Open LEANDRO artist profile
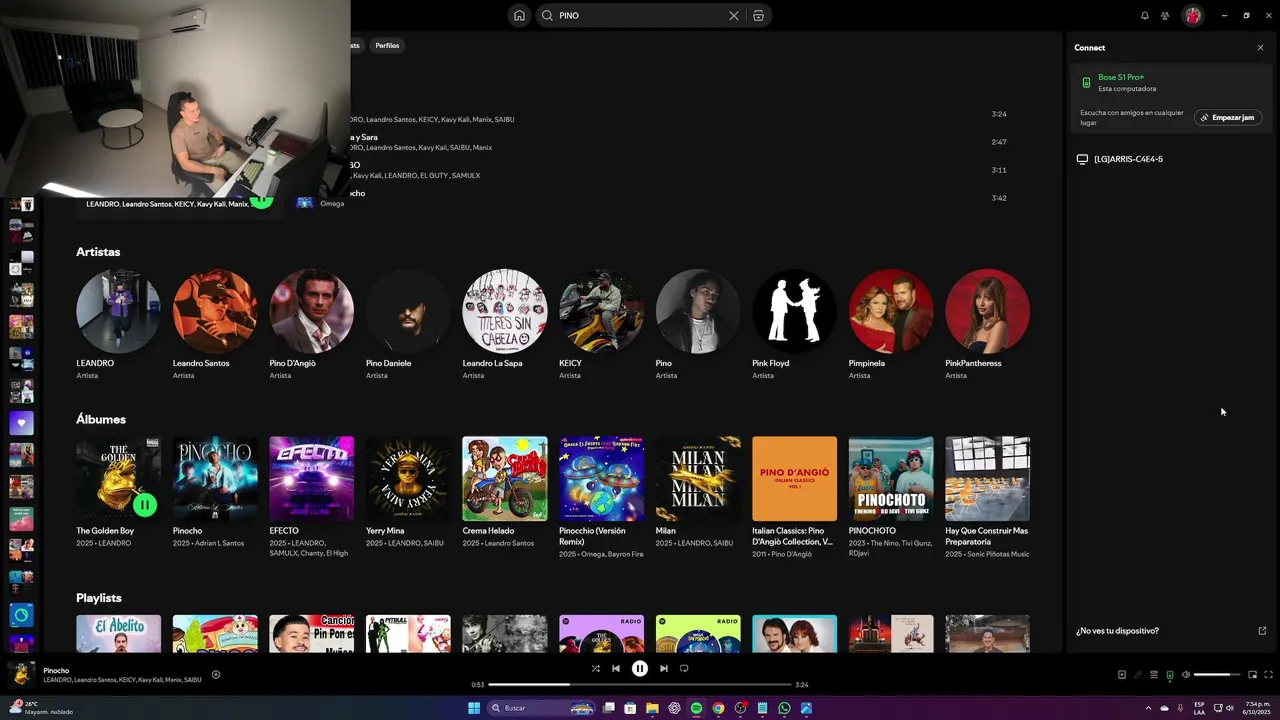The width and height of the screenshot is (1280, 720). point(118,324)
